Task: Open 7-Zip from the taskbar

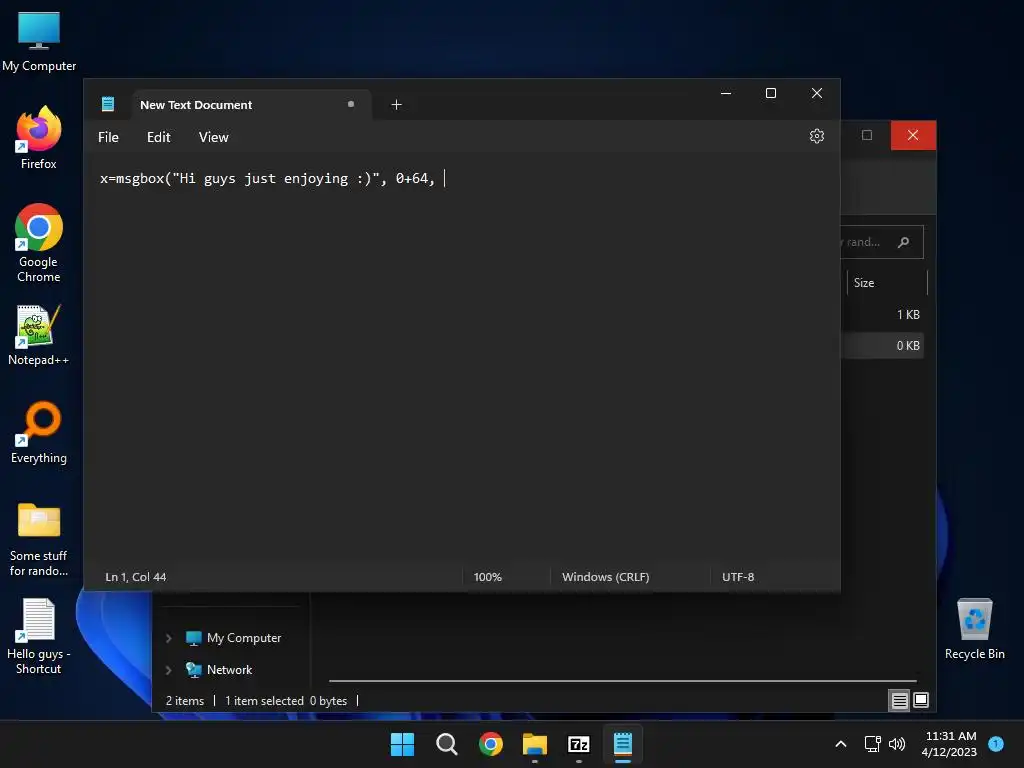Action: (579, 744)
